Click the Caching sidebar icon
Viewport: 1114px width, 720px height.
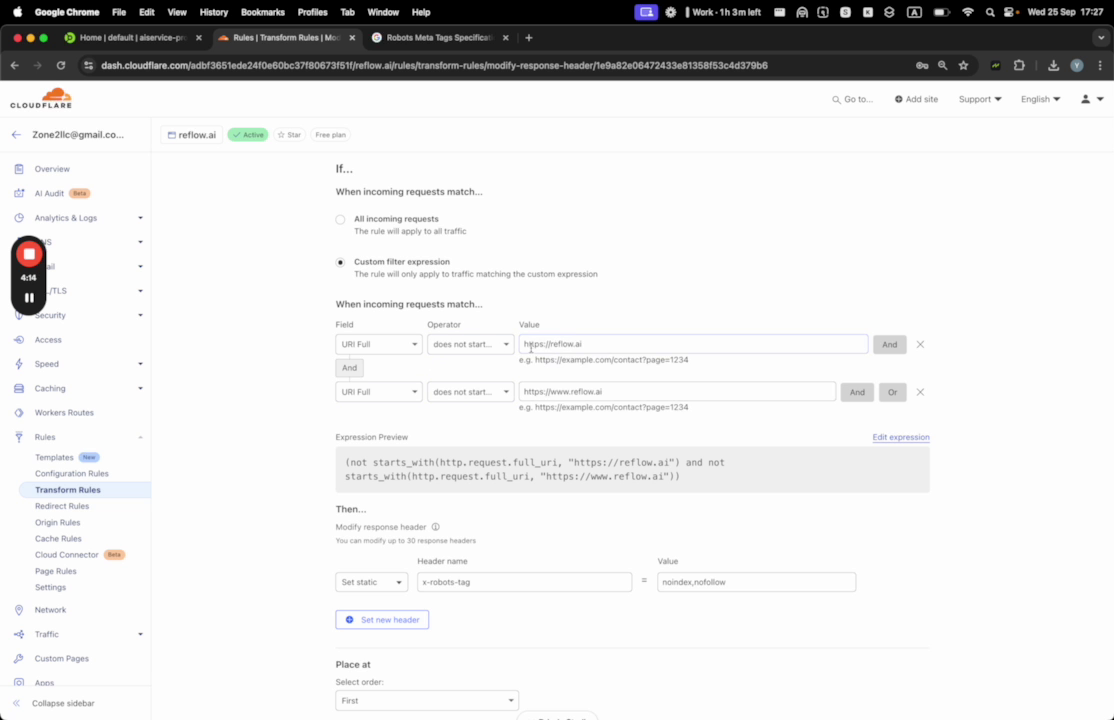pyautogui.click(x=19, y=389)
